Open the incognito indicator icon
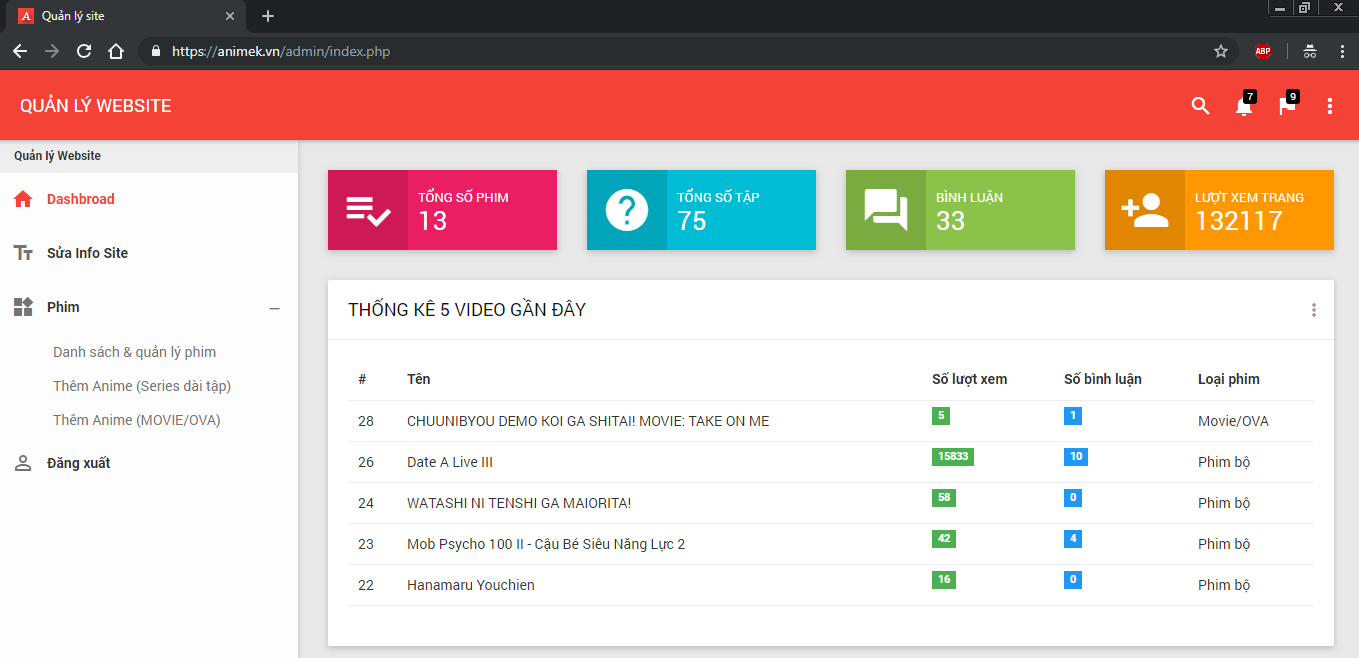Screen dimensions: 1359x658 point(1309,51)
